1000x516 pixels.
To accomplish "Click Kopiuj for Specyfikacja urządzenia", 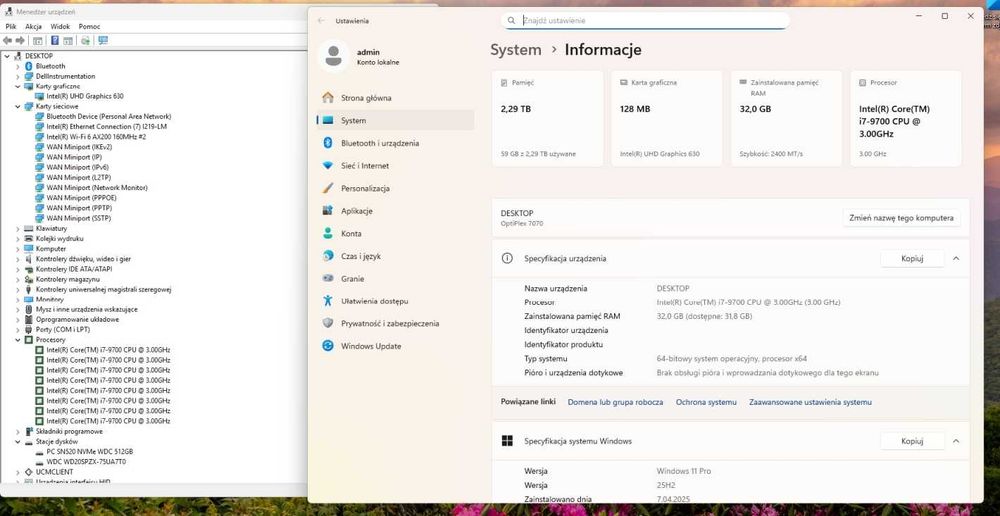I will (x=912, y=258).
